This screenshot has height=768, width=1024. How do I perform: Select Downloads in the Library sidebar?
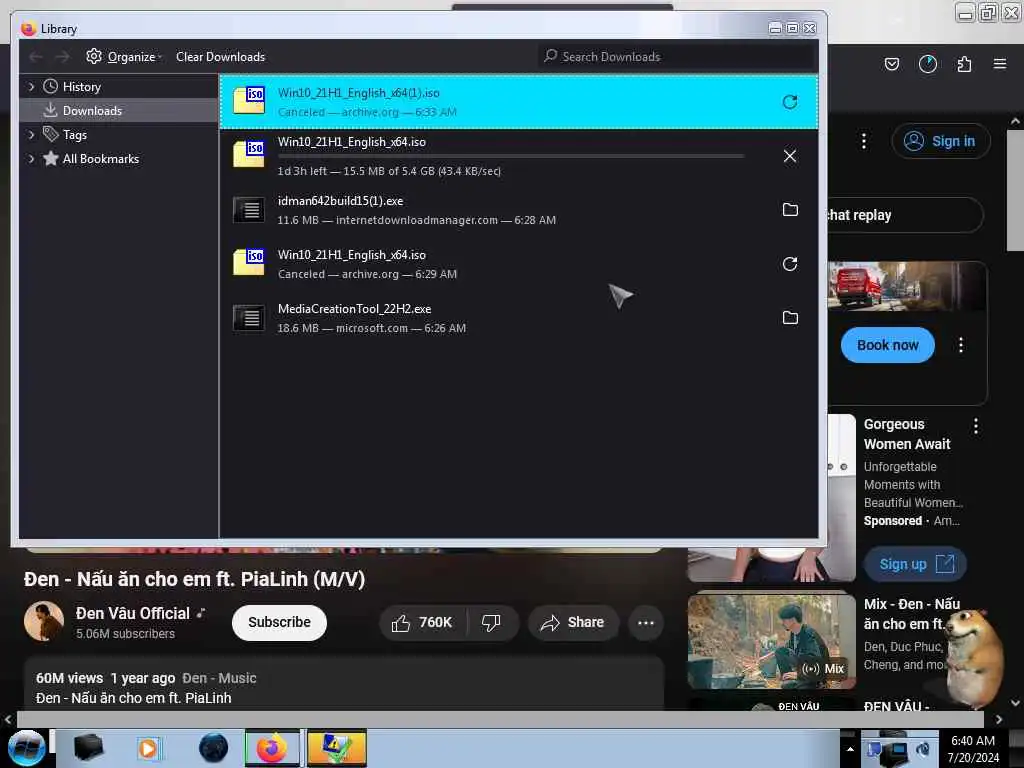118,111
